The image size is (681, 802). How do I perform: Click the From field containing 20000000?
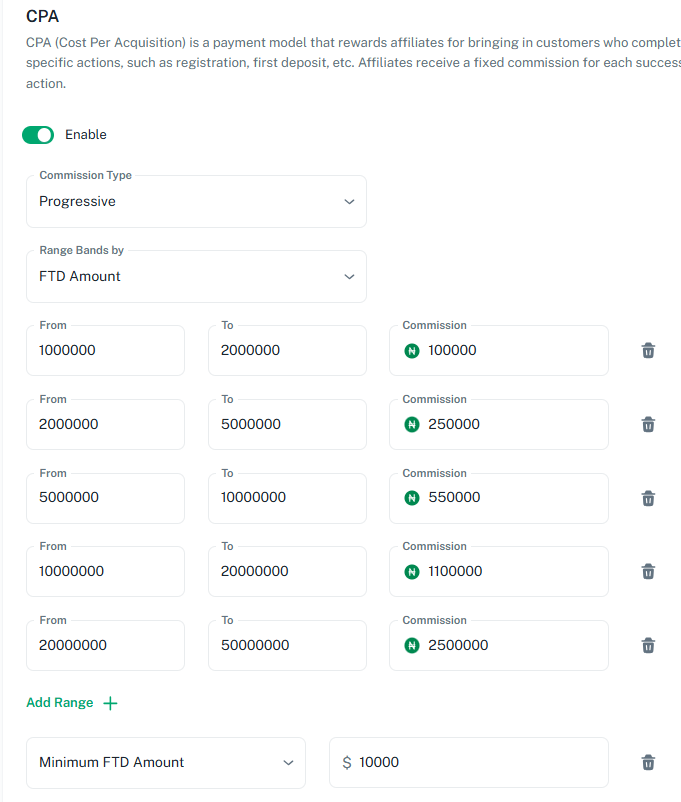[x=105, y=646]
